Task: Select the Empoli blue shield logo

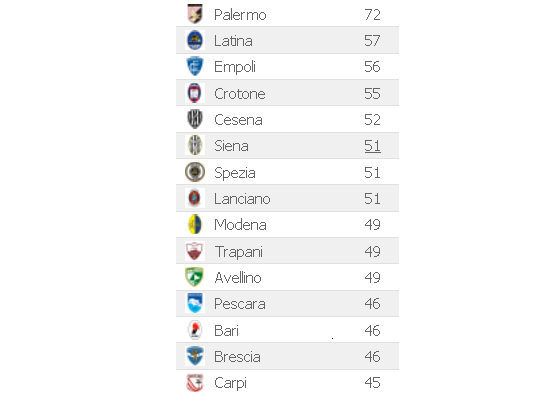Action: click(x=195, y=66)
